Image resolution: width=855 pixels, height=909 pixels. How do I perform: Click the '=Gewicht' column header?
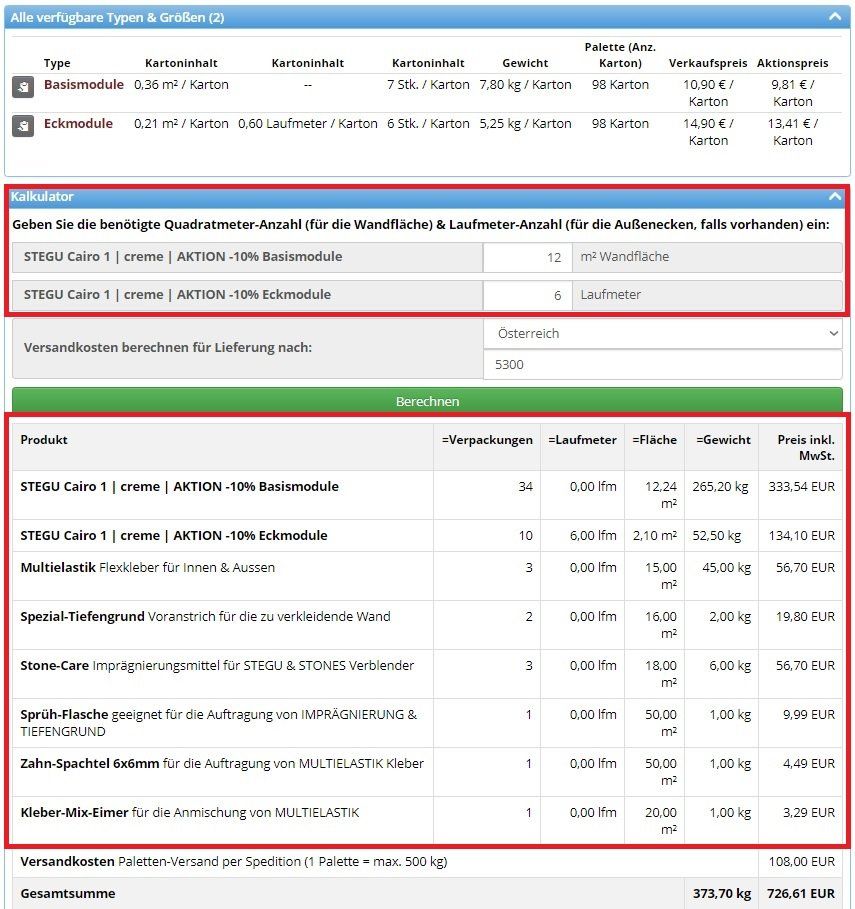click(723, 439)
